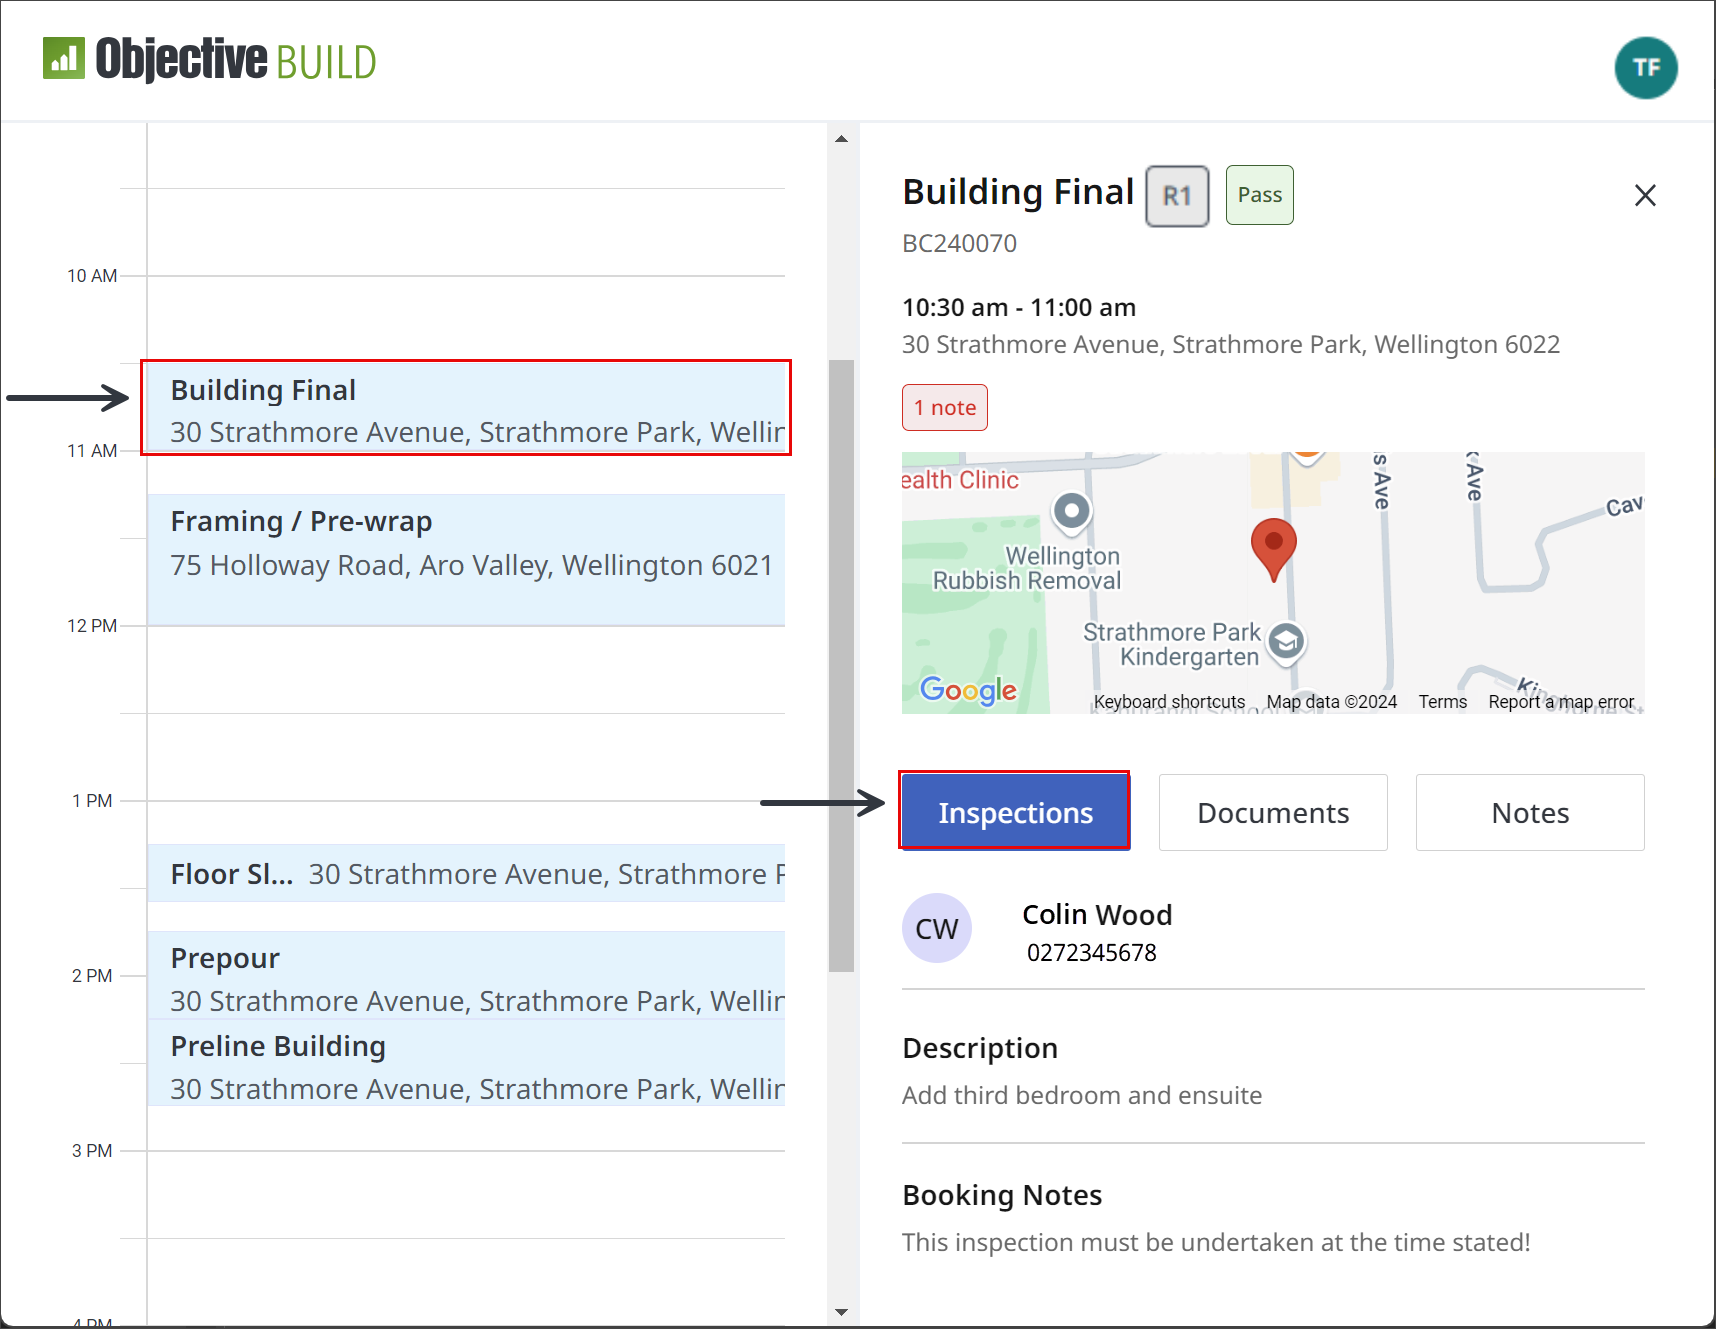The image size is (1716, 1329).
Task: Switch to the Documents tab
Action: pyautogui.click(x=1273, y=812)
